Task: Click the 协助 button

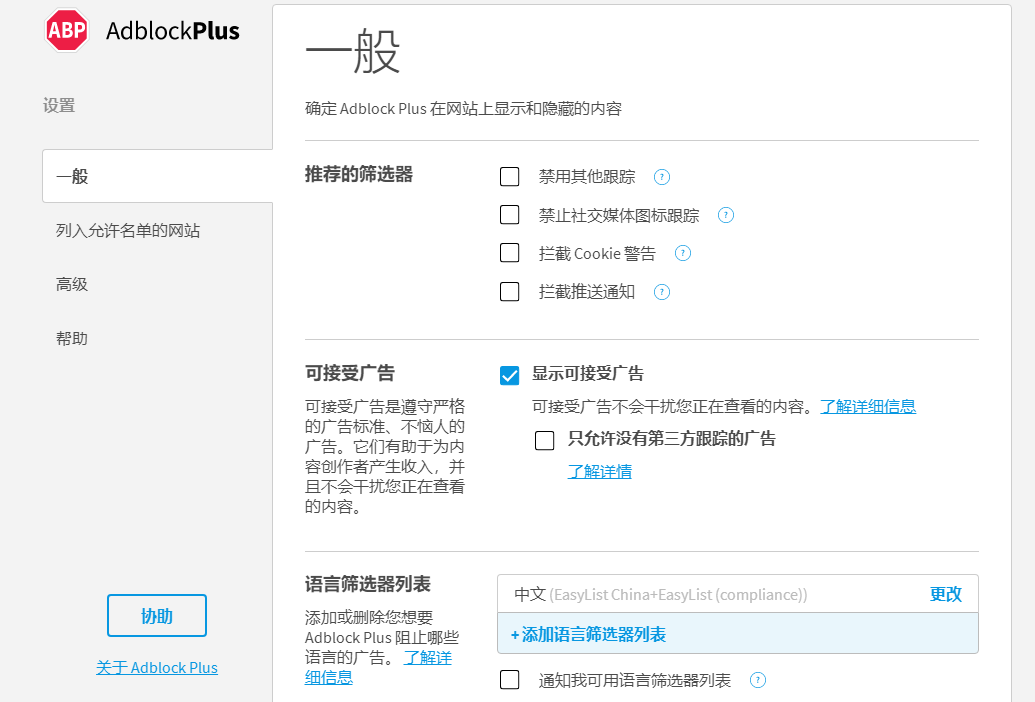Action: pyautogui.click(x=156, y=615)
